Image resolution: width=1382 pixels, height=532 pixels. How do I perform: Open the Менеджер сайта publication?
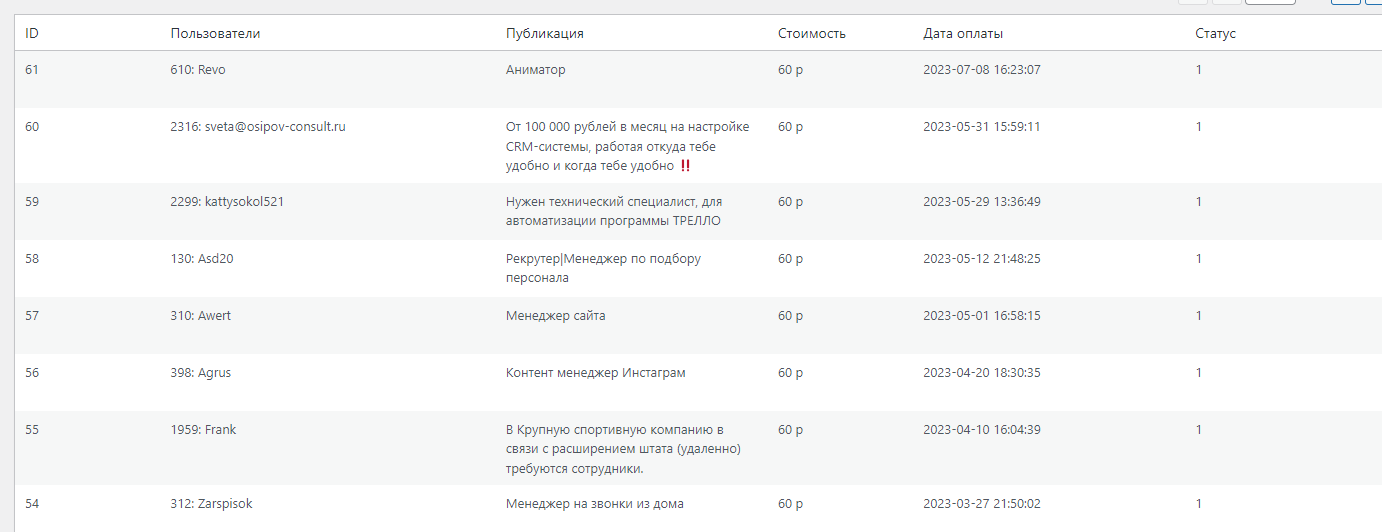coord(556,316)
